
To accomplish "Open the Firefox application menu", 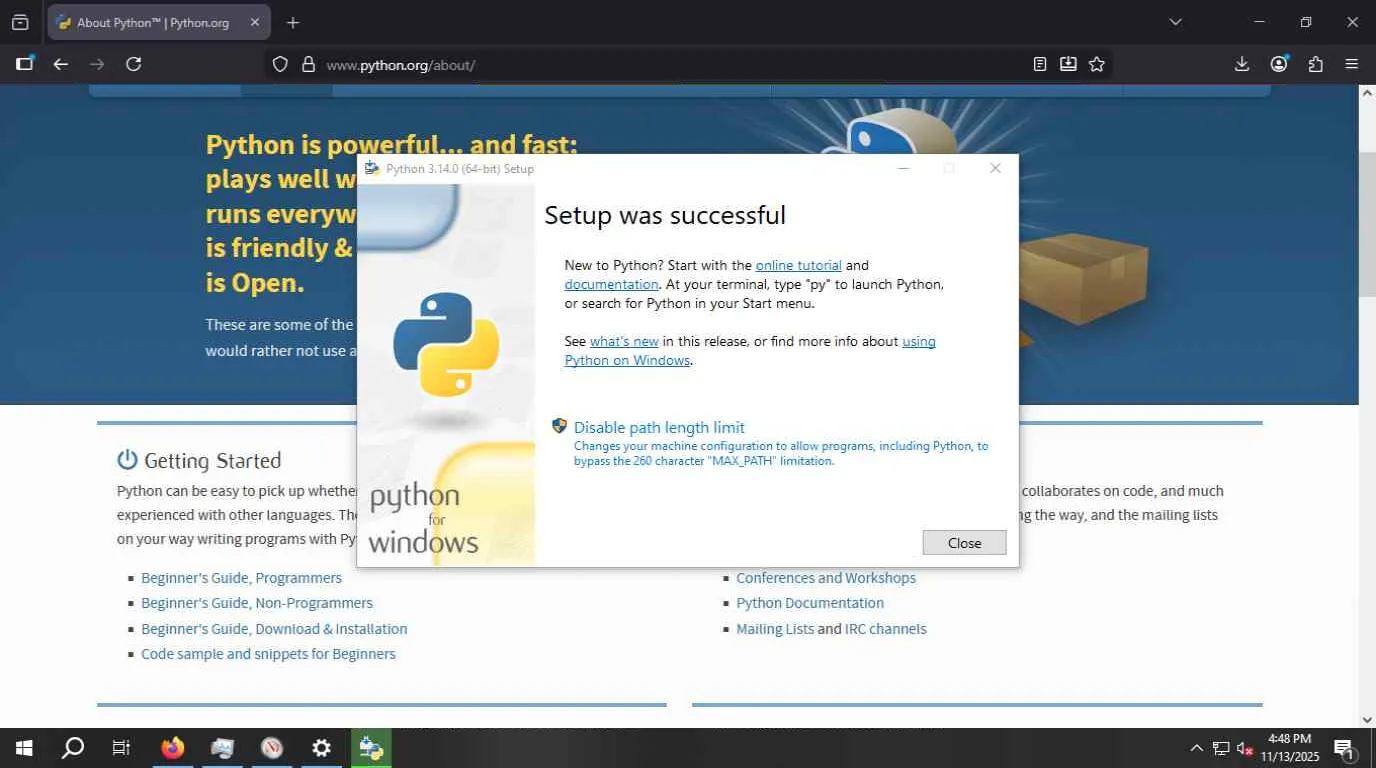I will [1352, 64].
